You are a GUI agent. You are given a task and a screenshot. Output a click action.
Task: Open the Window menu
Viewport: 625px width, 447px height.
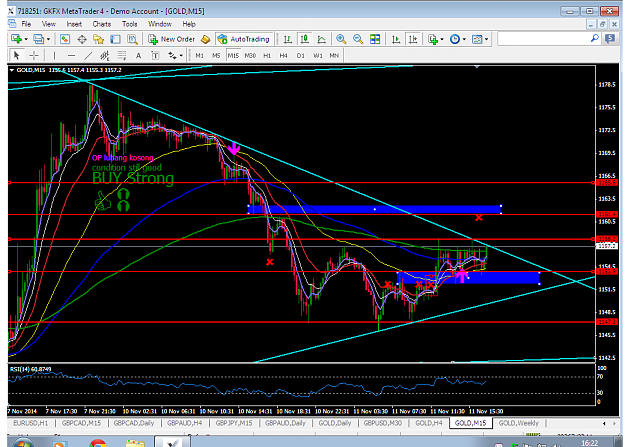click(160, 24)
